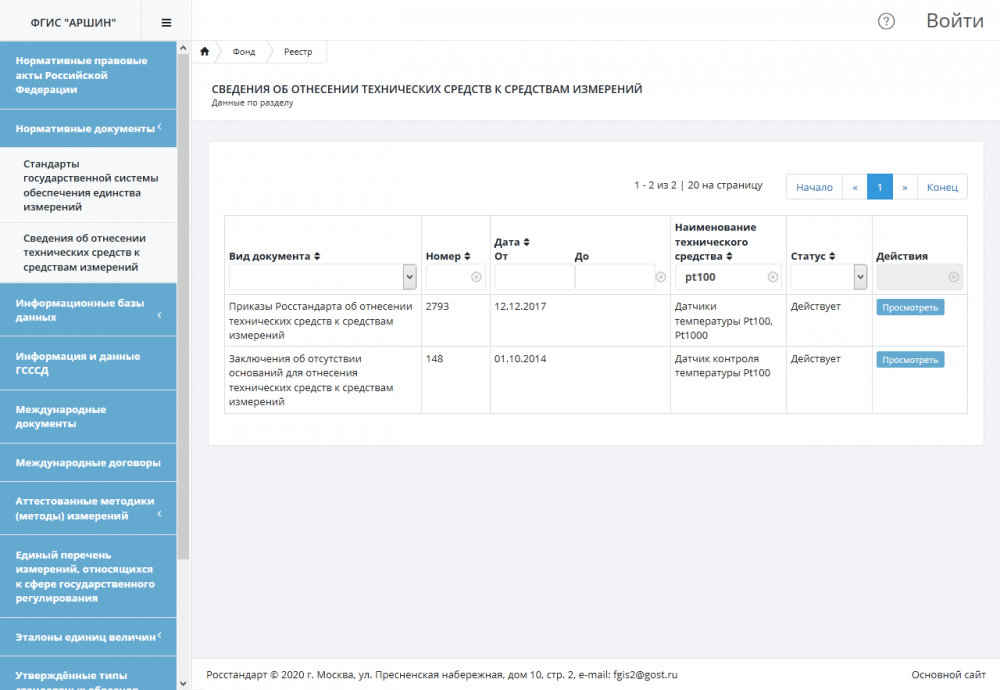Toggle the hamburger sidebar menu

pyautogui.click(x=166, y=23)
